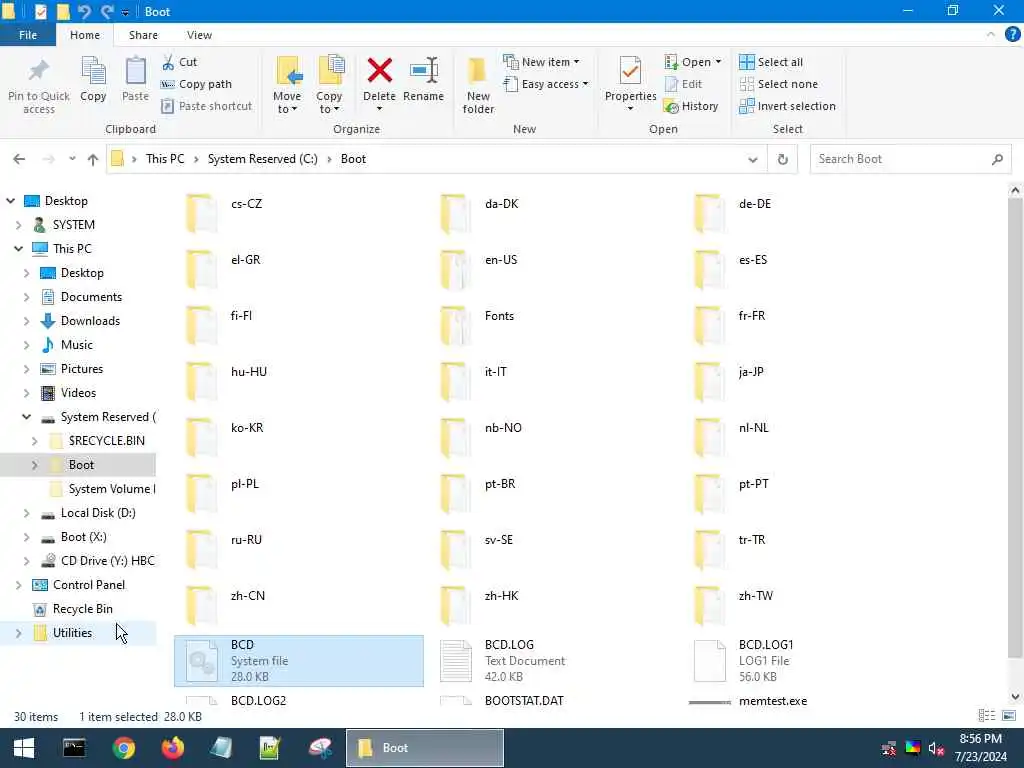Expand the address bar history dropdown

[752, 159]
